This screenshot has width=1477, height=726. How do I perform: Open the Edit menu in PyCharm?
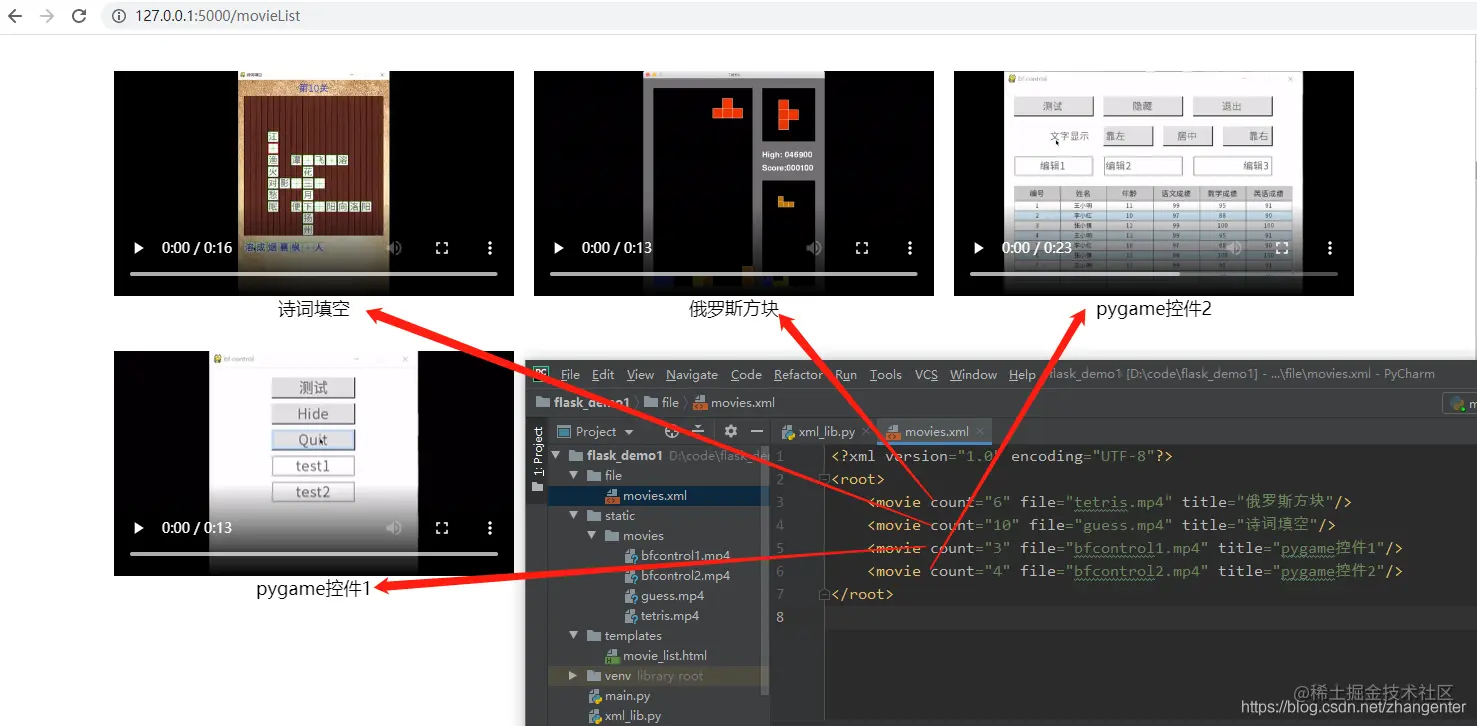(603, 375)
